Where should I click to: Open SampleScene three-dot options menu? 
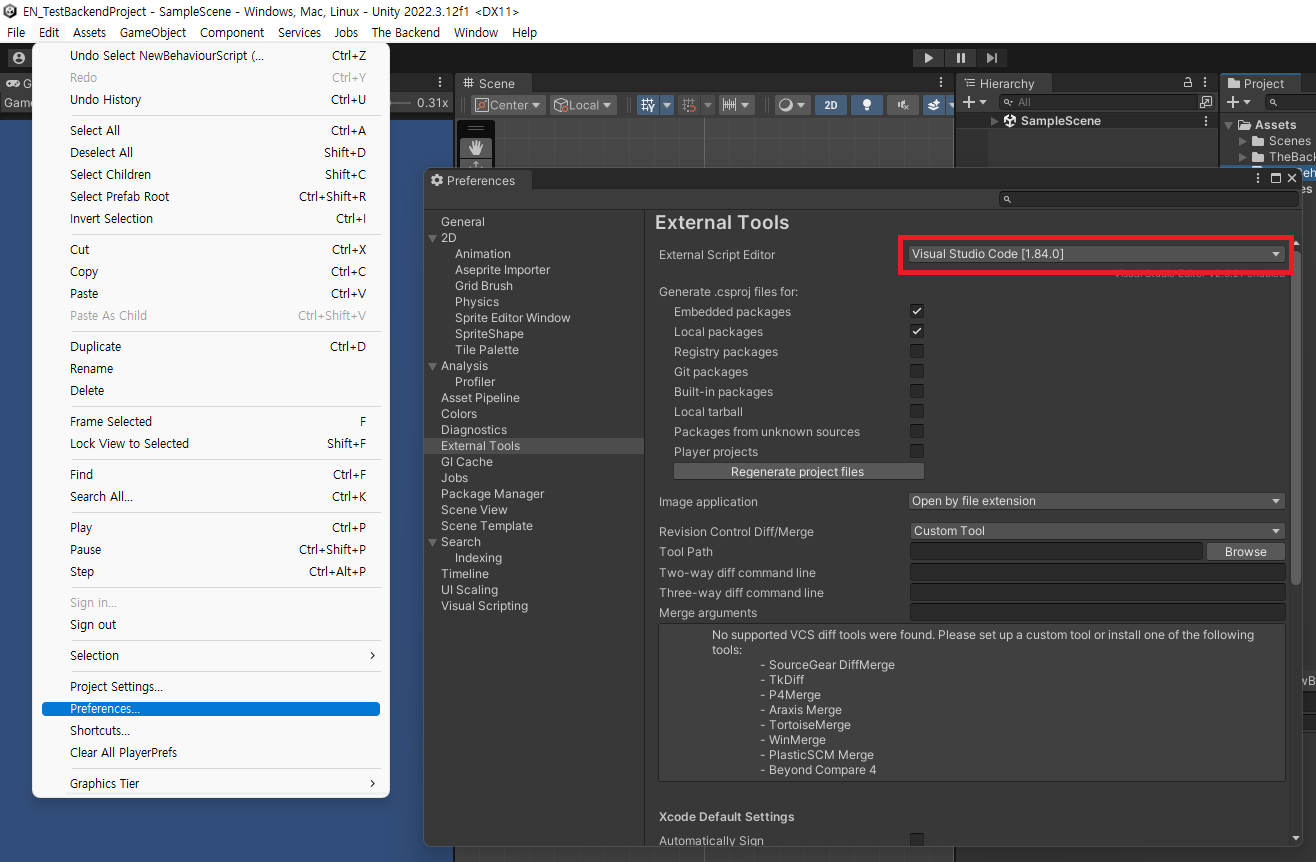pyautogui.click(x=1206, y=121)
